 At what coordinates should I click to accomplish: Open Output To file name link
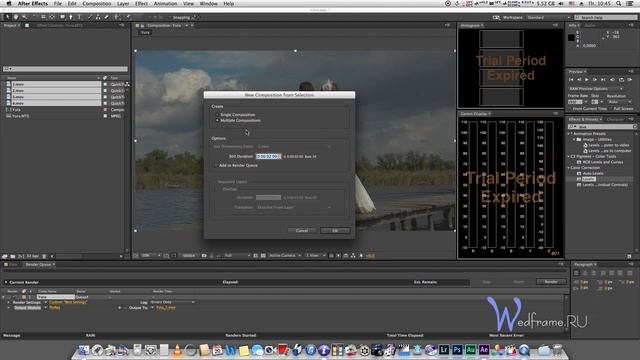pyautogui.click(x=166, y=308)
